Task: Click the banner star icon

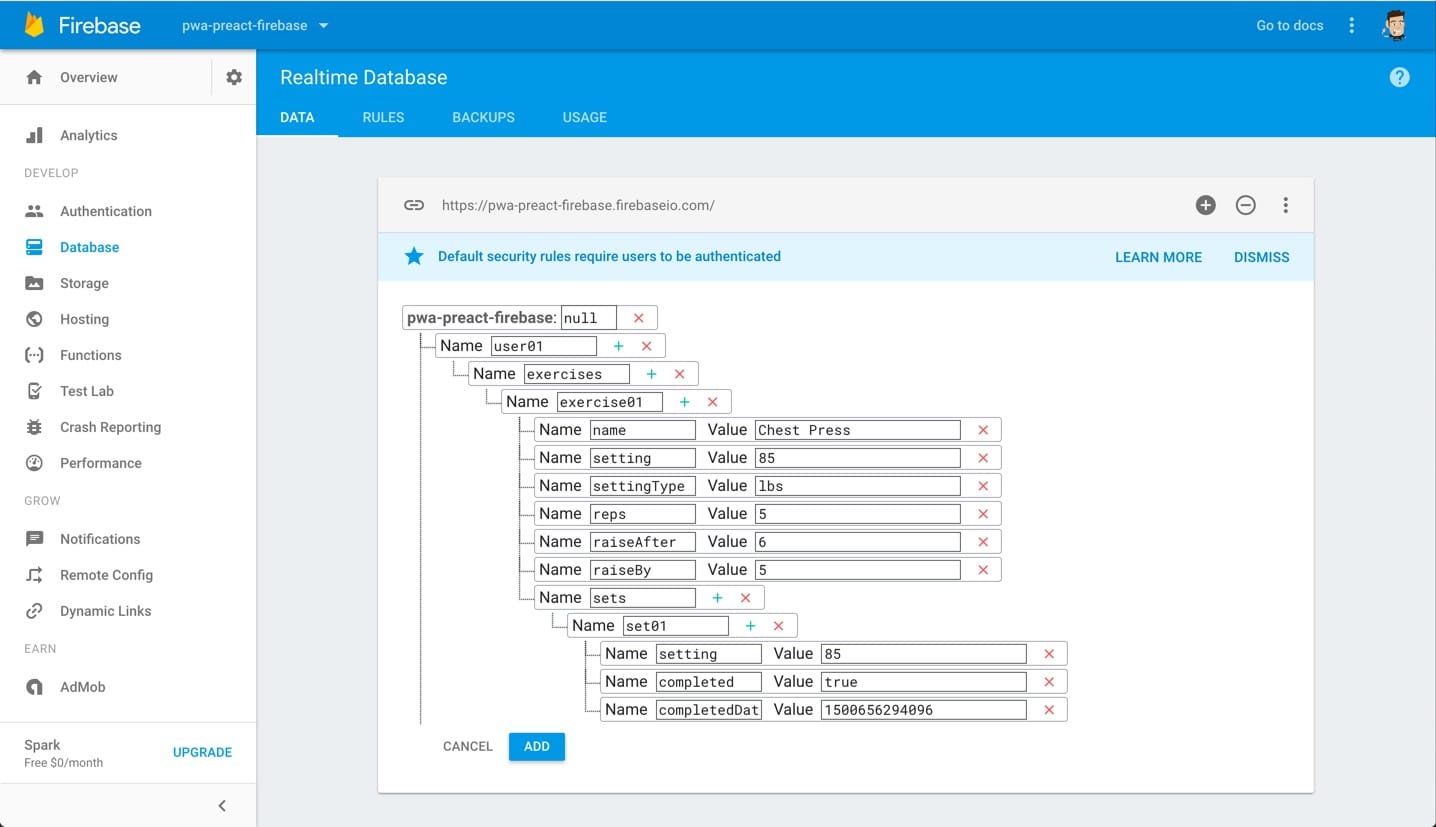Action: pos(414,256)
